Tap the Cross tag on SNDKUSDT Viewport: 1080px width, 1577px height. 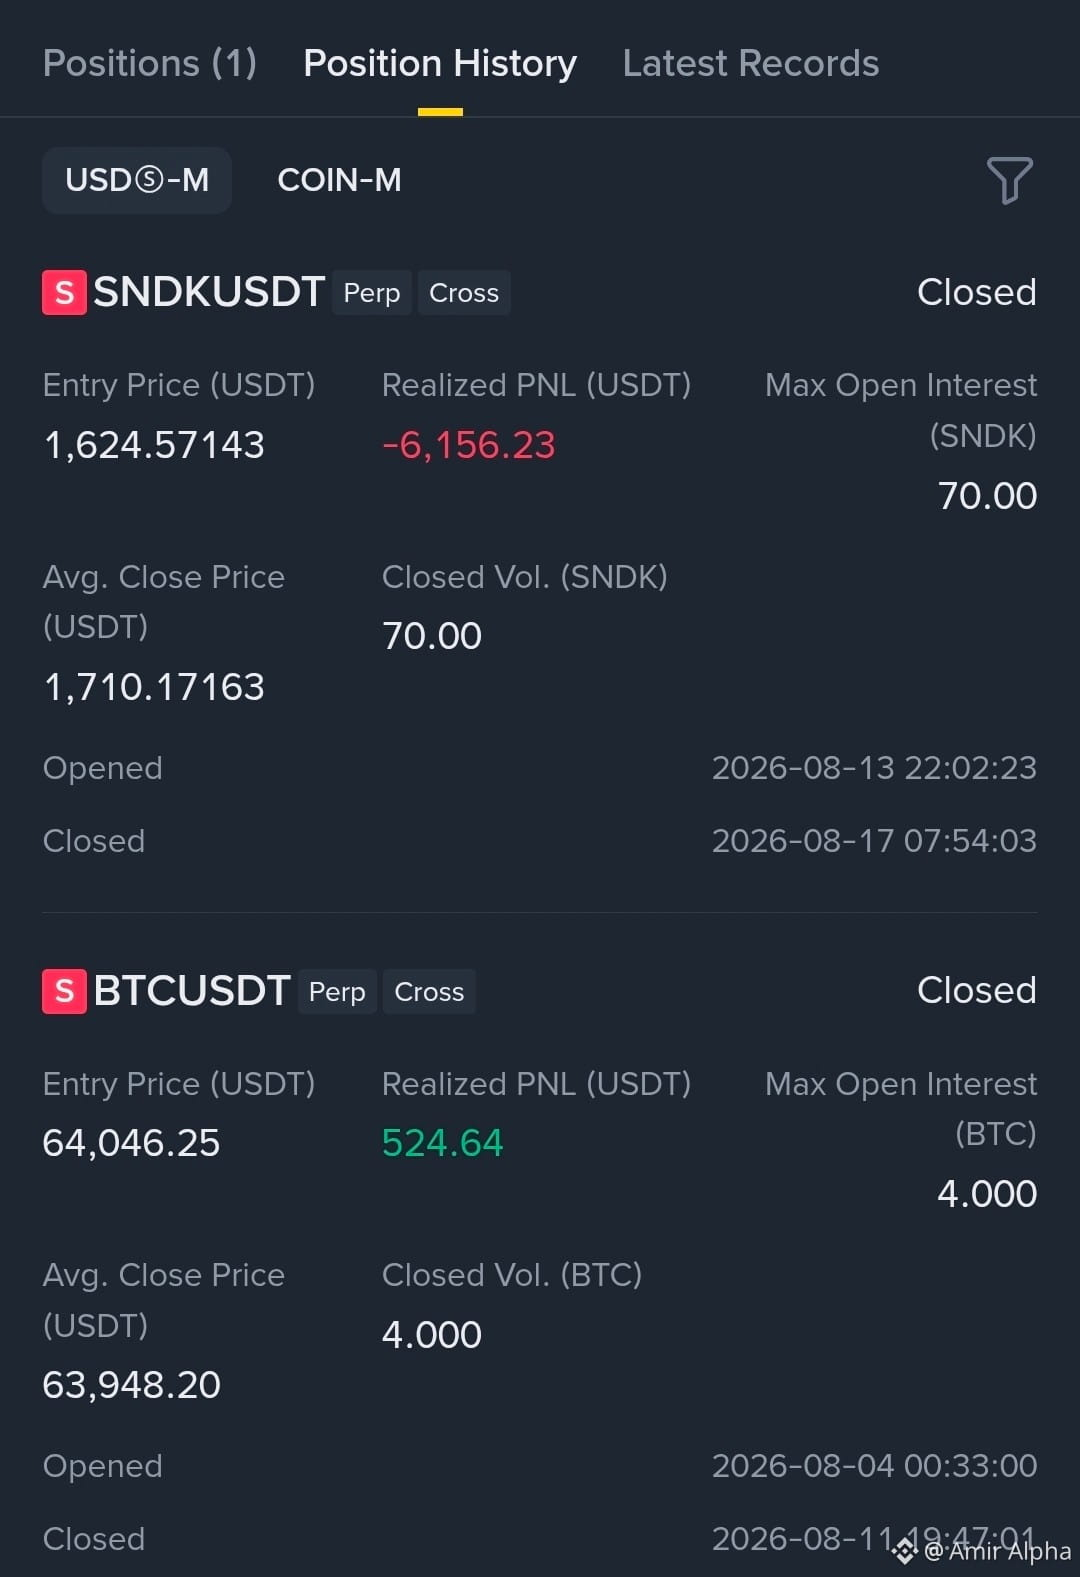click(464, 293)
